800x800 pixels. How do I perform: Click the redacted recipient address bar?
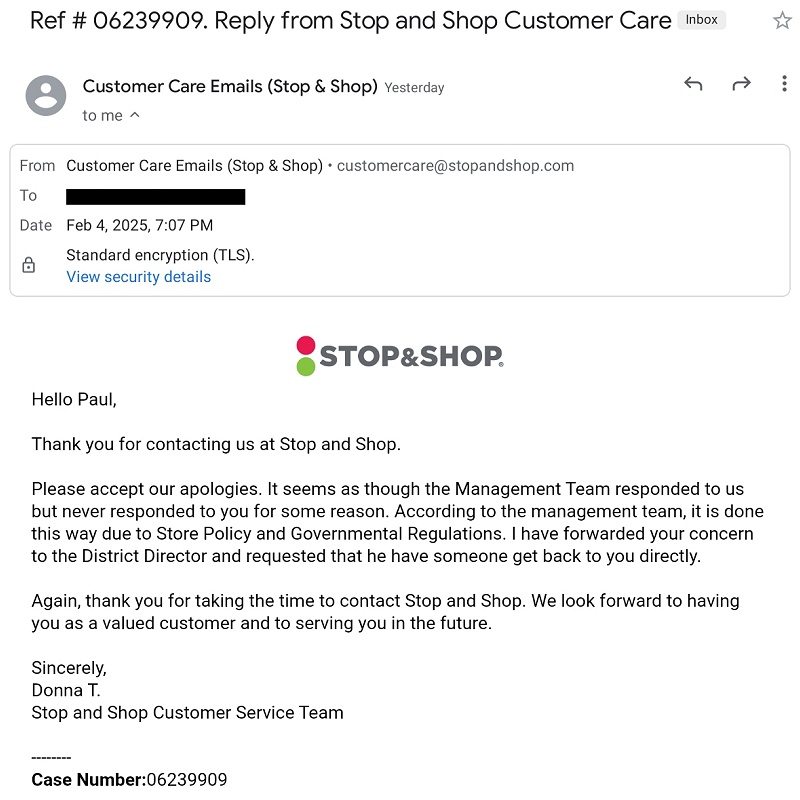point(156,196)
